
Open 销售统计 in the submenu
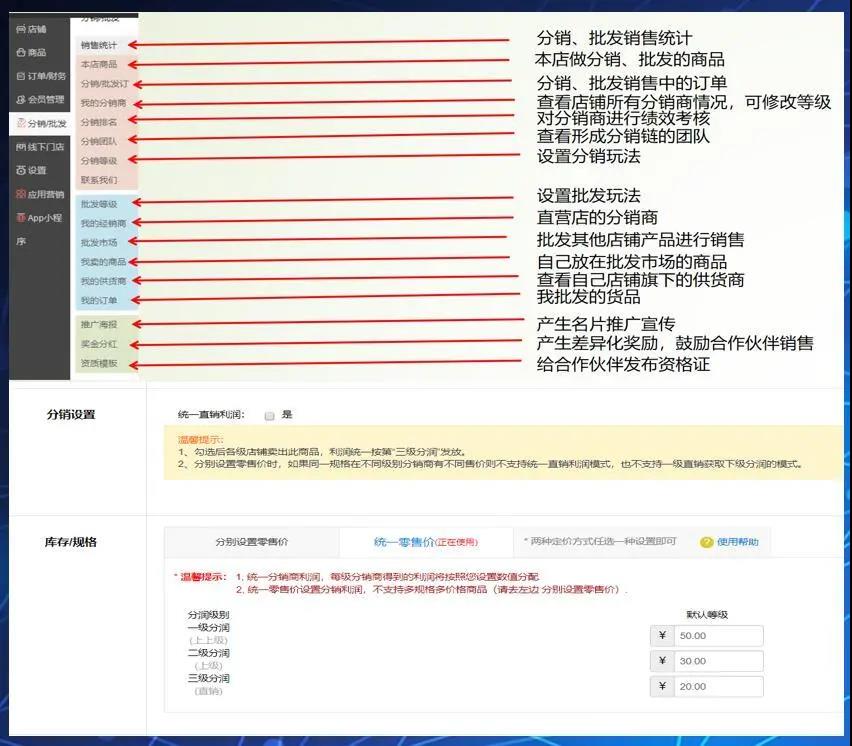coord(99,46)
